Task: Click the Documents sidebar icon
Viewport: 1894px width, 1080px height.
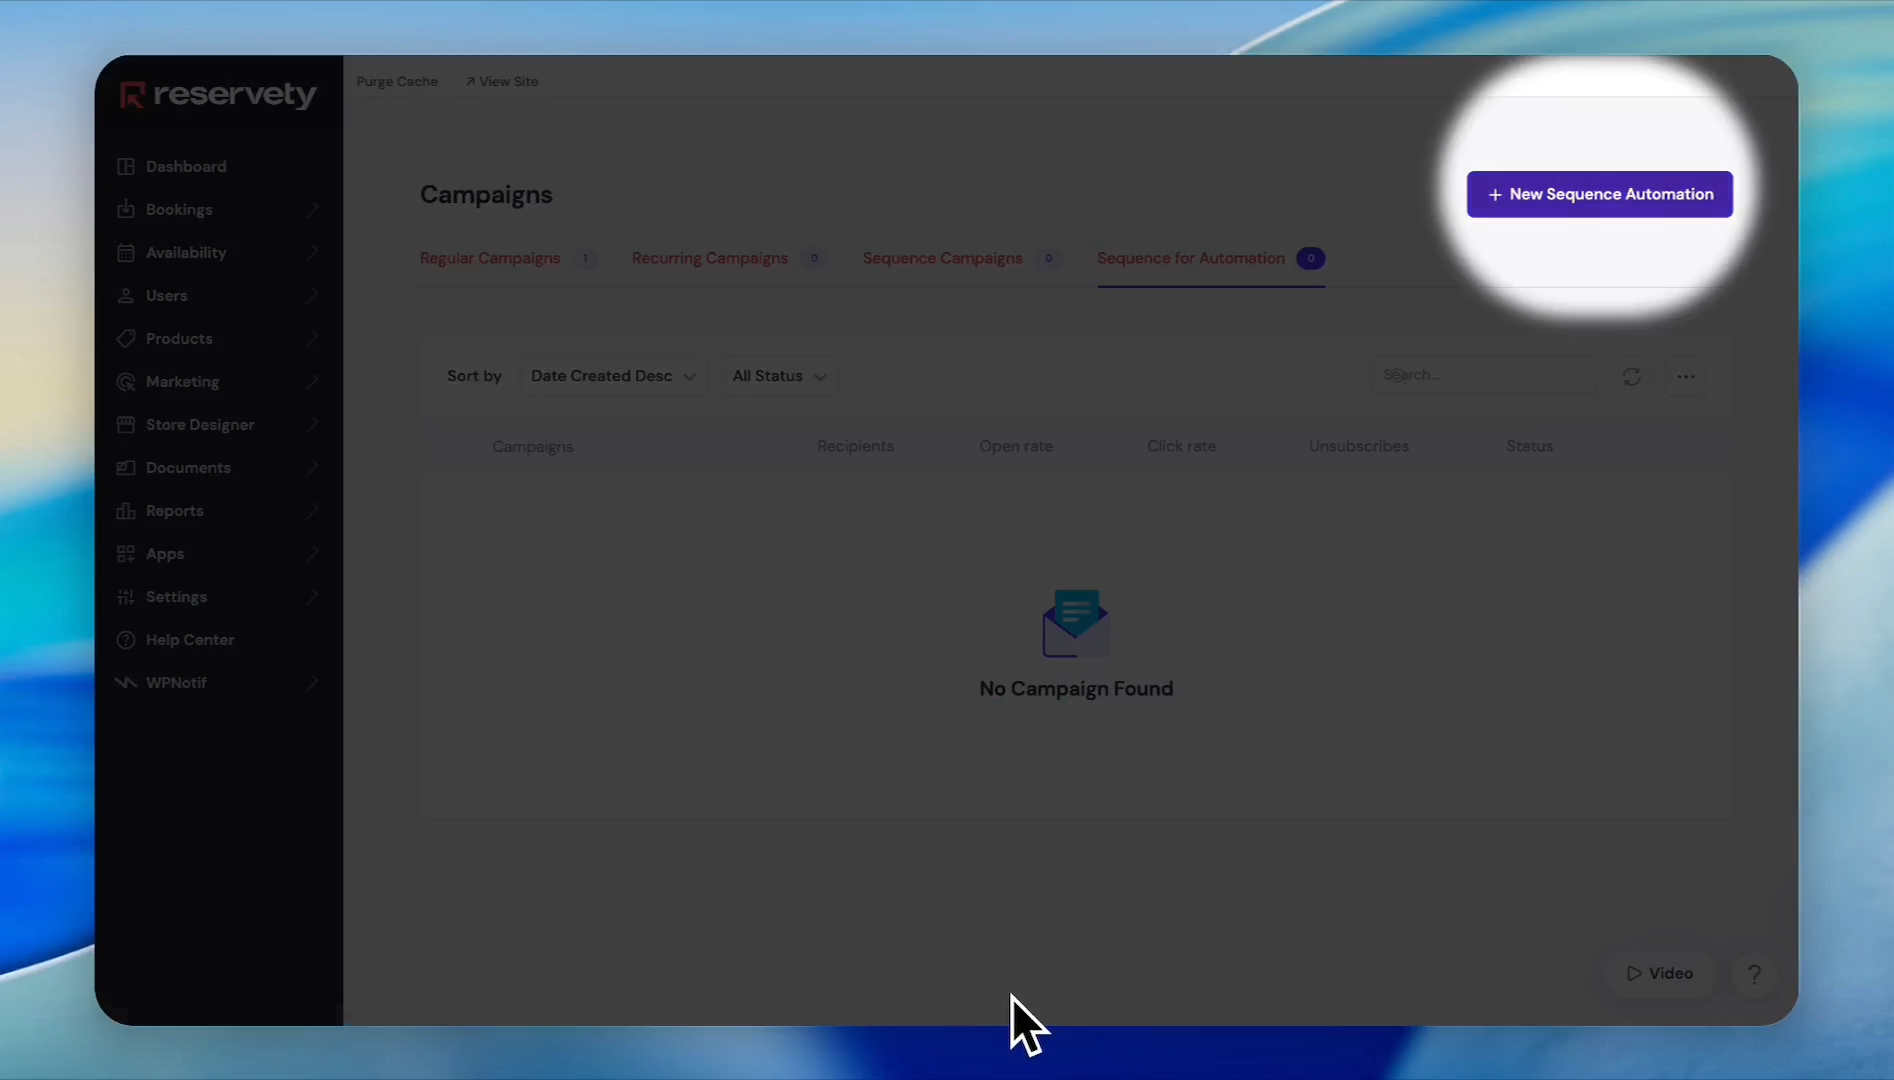Action: tap(125, 467)
